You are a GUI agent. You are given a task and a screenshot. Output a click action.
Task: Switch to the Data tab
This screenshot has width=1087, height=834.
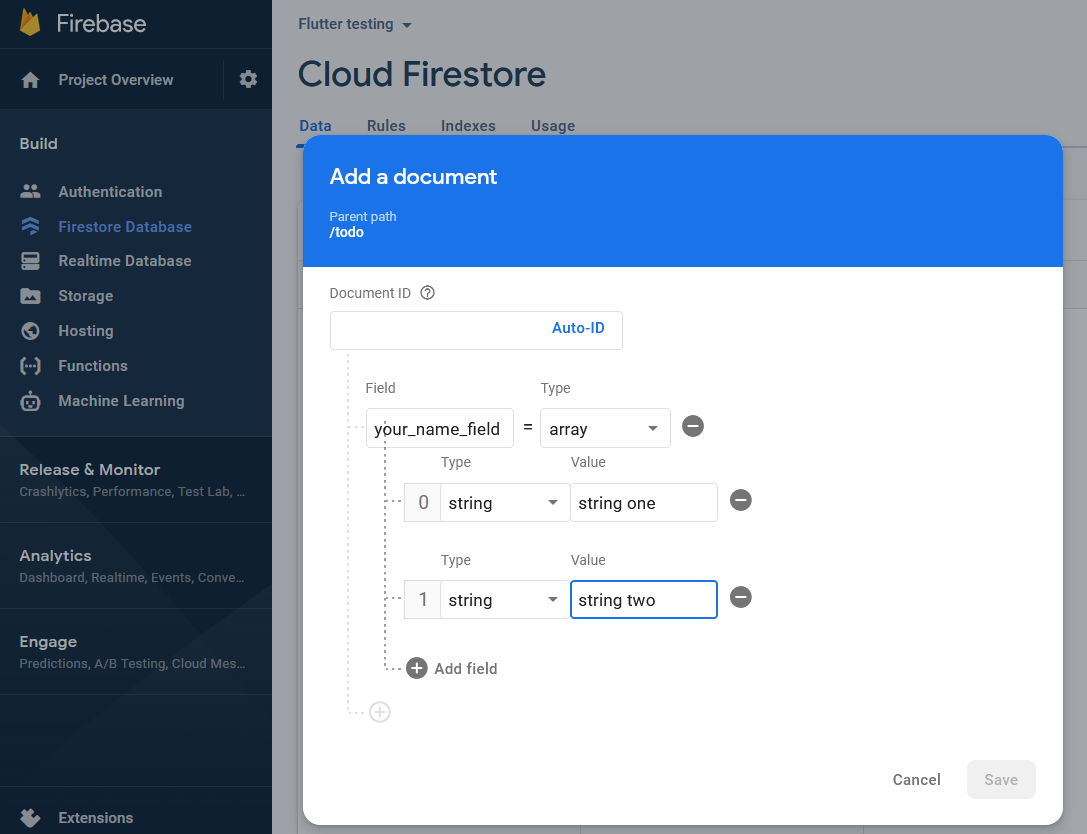pyautogui.click(x=315, y=126)
